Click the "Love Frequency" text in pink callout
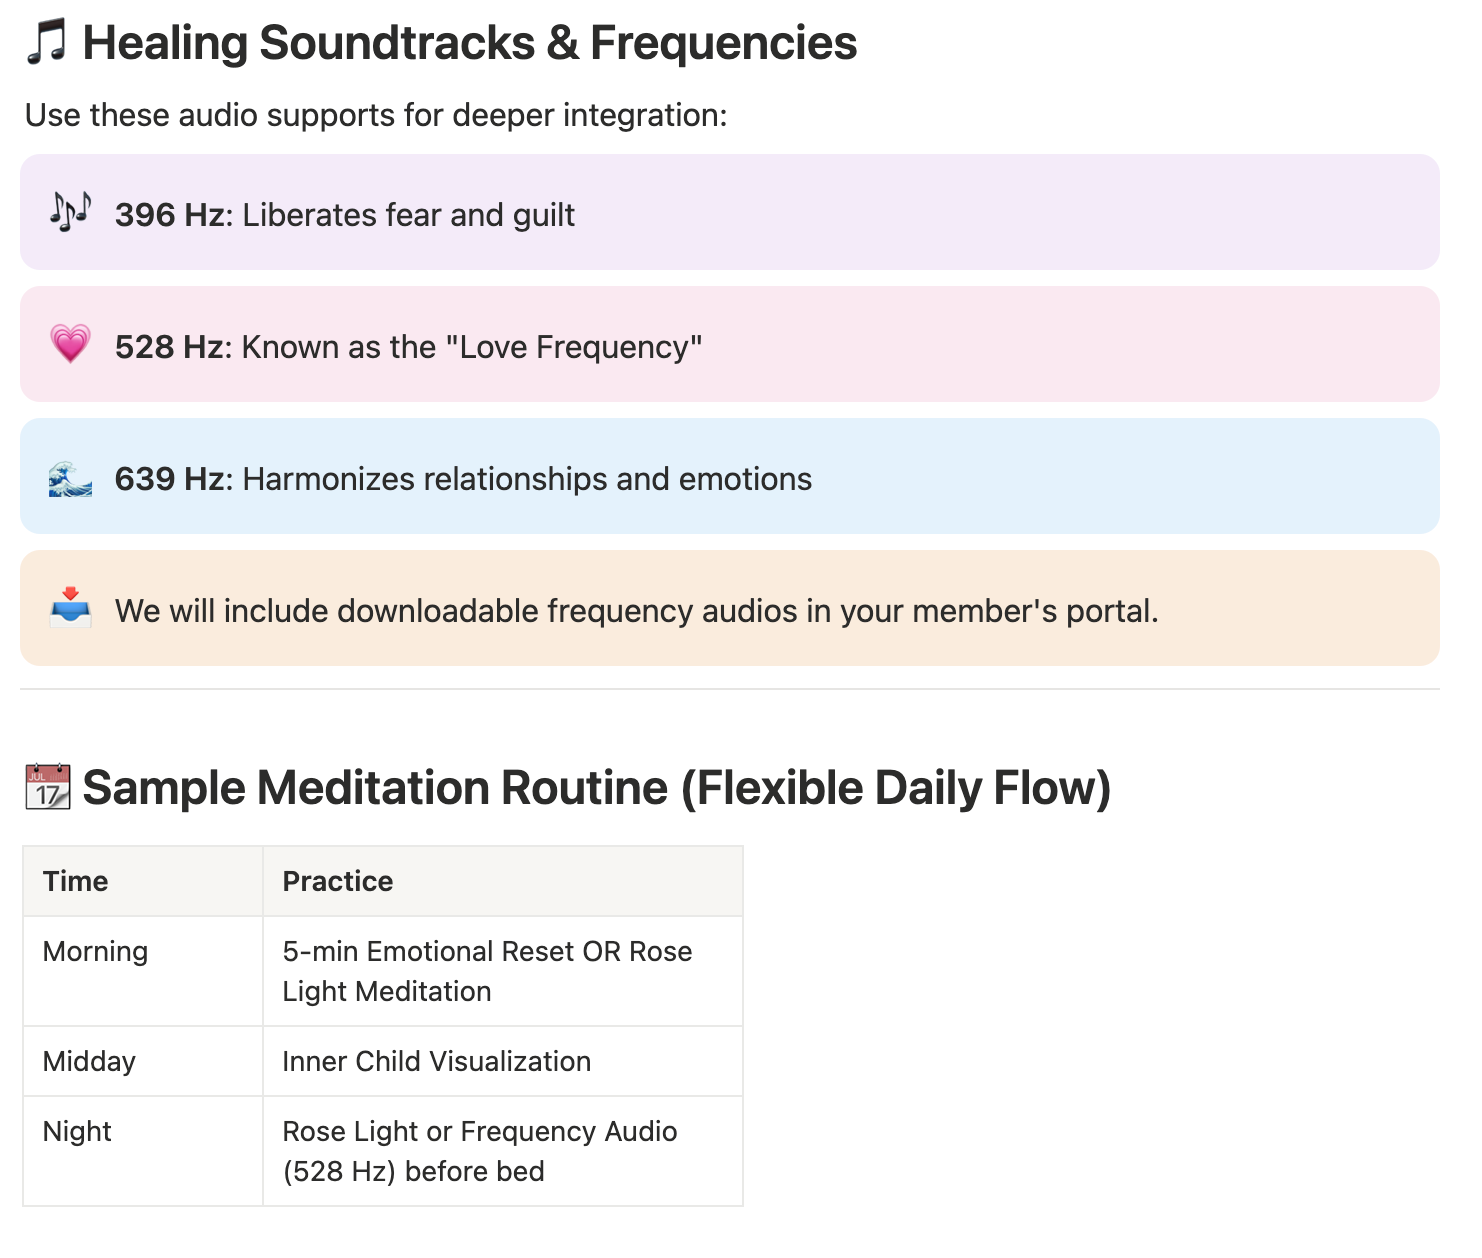The height and width of the screenshot is (1258, 1482). pos(574,347)
